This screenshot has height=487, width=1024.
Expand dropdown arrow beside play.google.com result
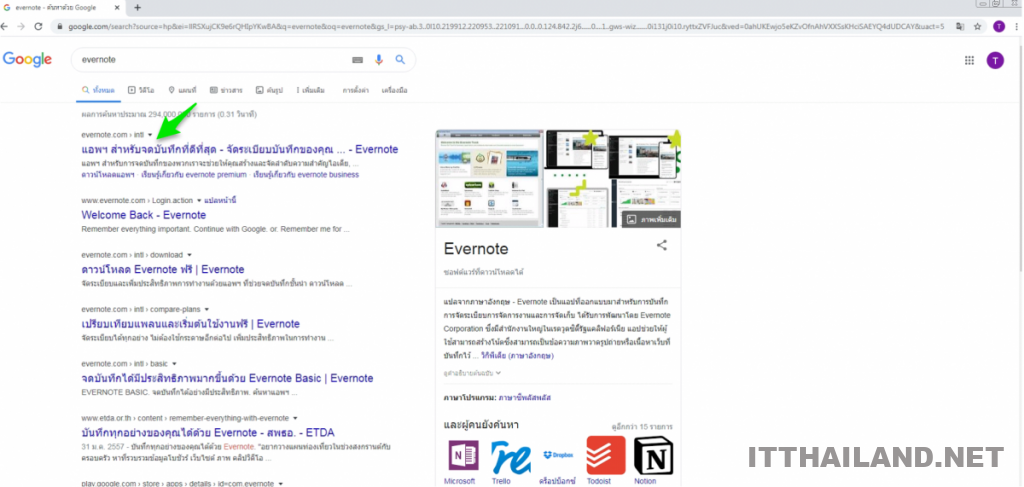(x=281, y=484)
